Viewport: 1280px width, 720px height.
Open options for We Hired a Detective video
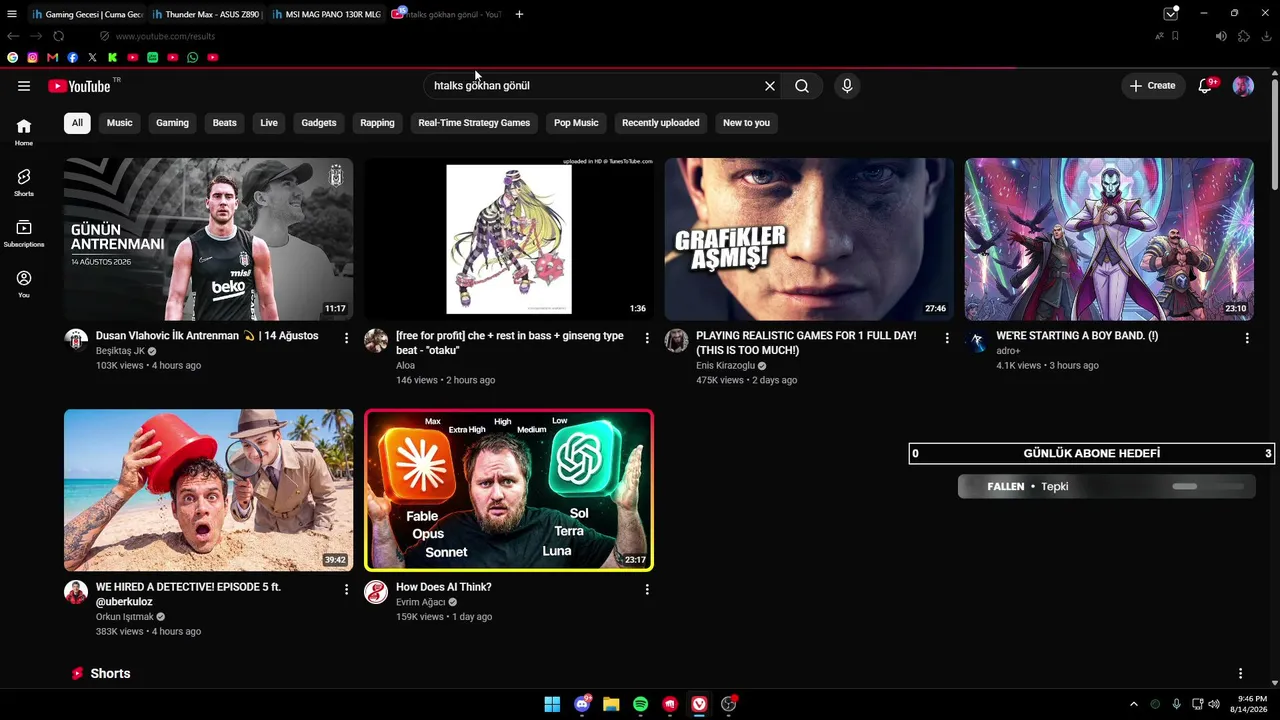[x=347, y=590]
